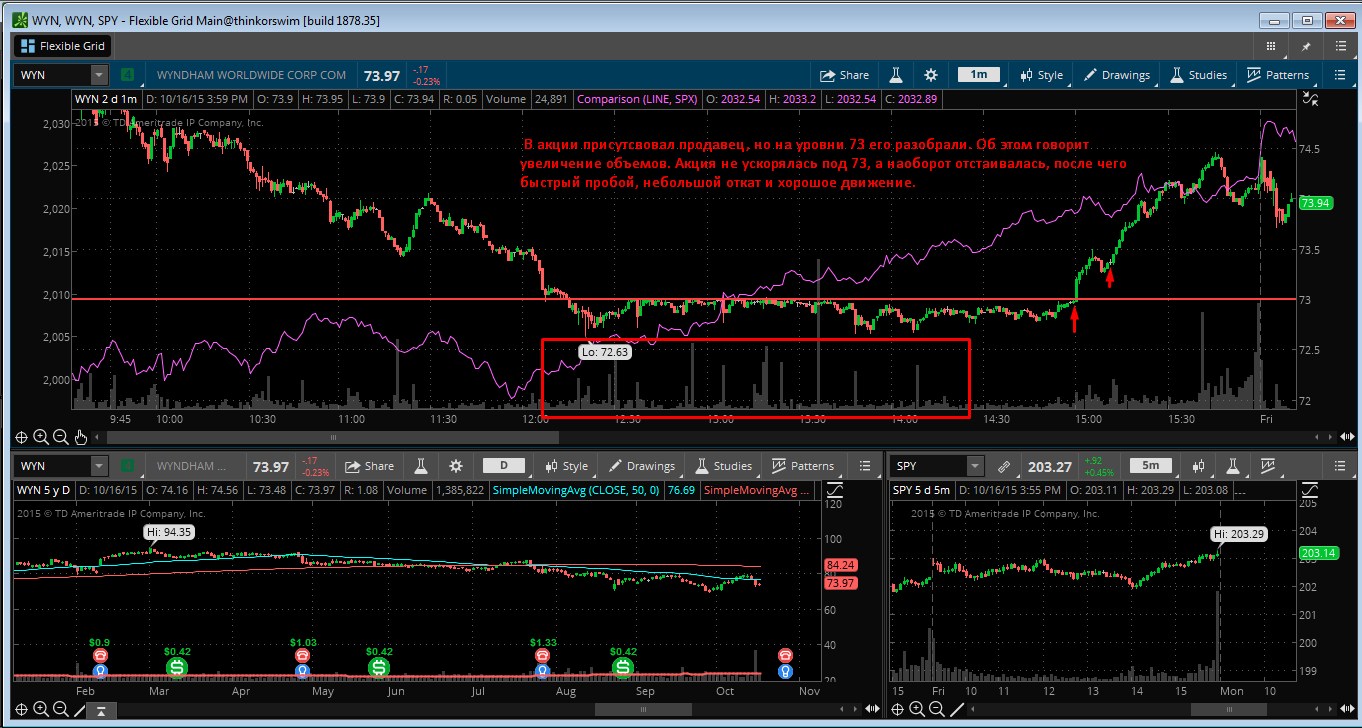Open the beaker Edit Studies icon in the daily chart
1362x728 pixels.
[x=422, y=466]
